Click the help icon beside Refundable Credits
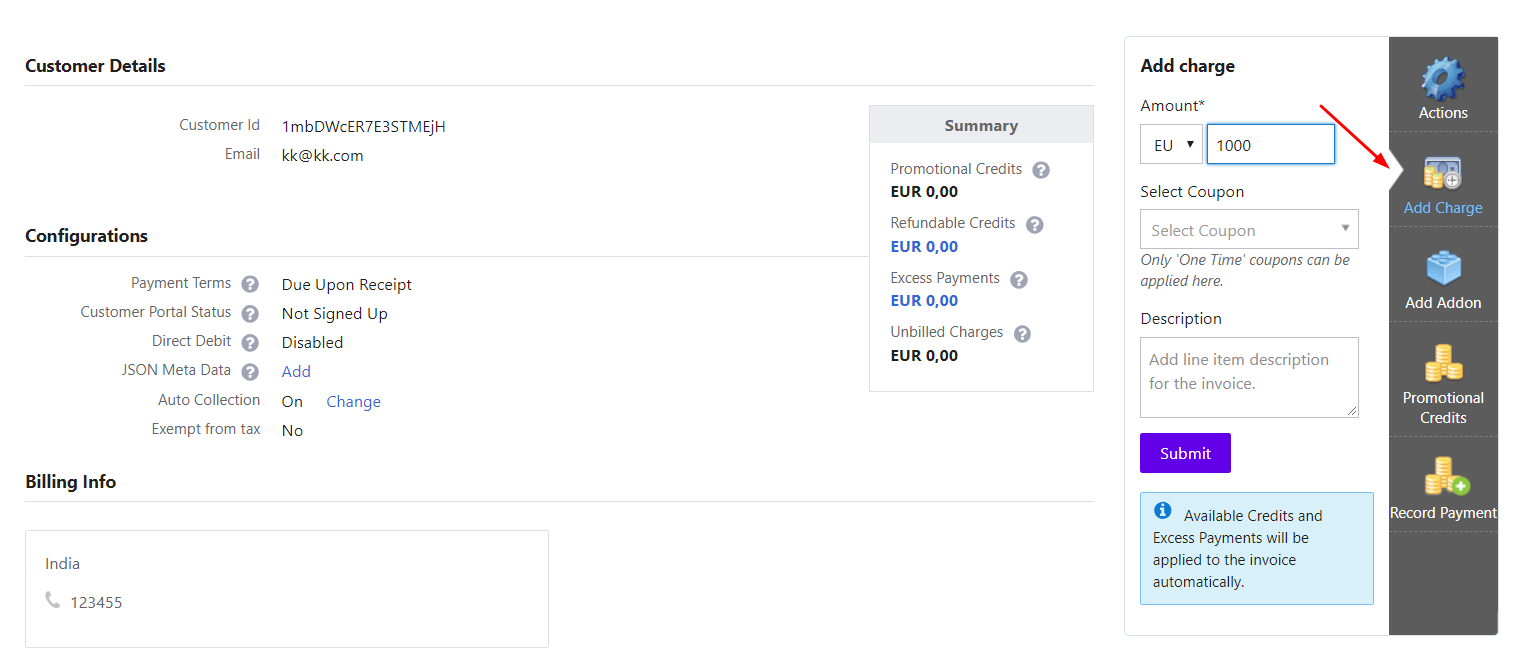Image resolution: width=1524 pixels, height=660 pixels. click(x=1034, y=223)
